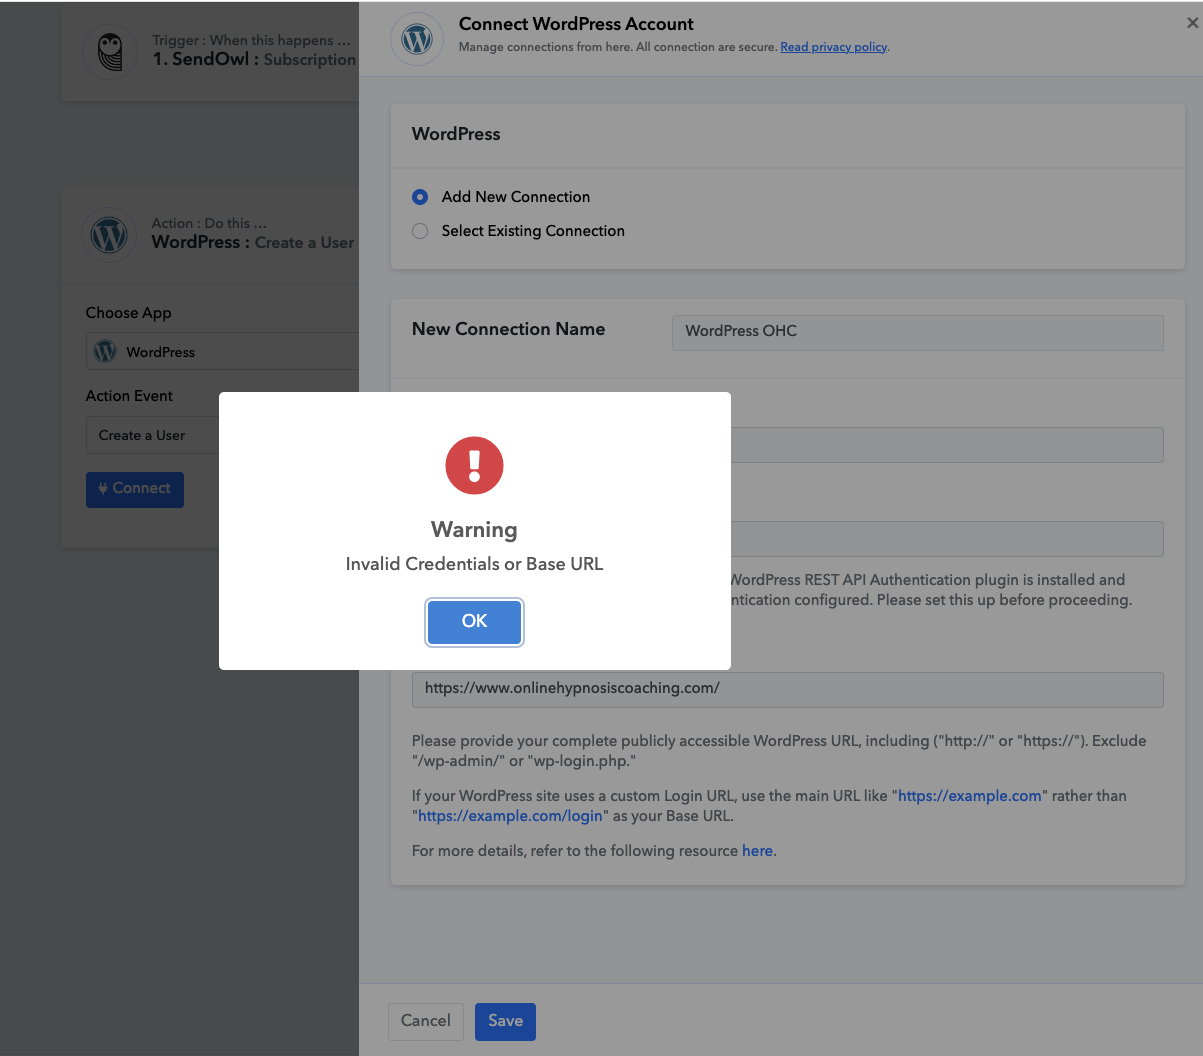This screenshot has width=1203, height=1056.
Task: Open the Action Event Create a User dropdown
Action: (153, 435)
